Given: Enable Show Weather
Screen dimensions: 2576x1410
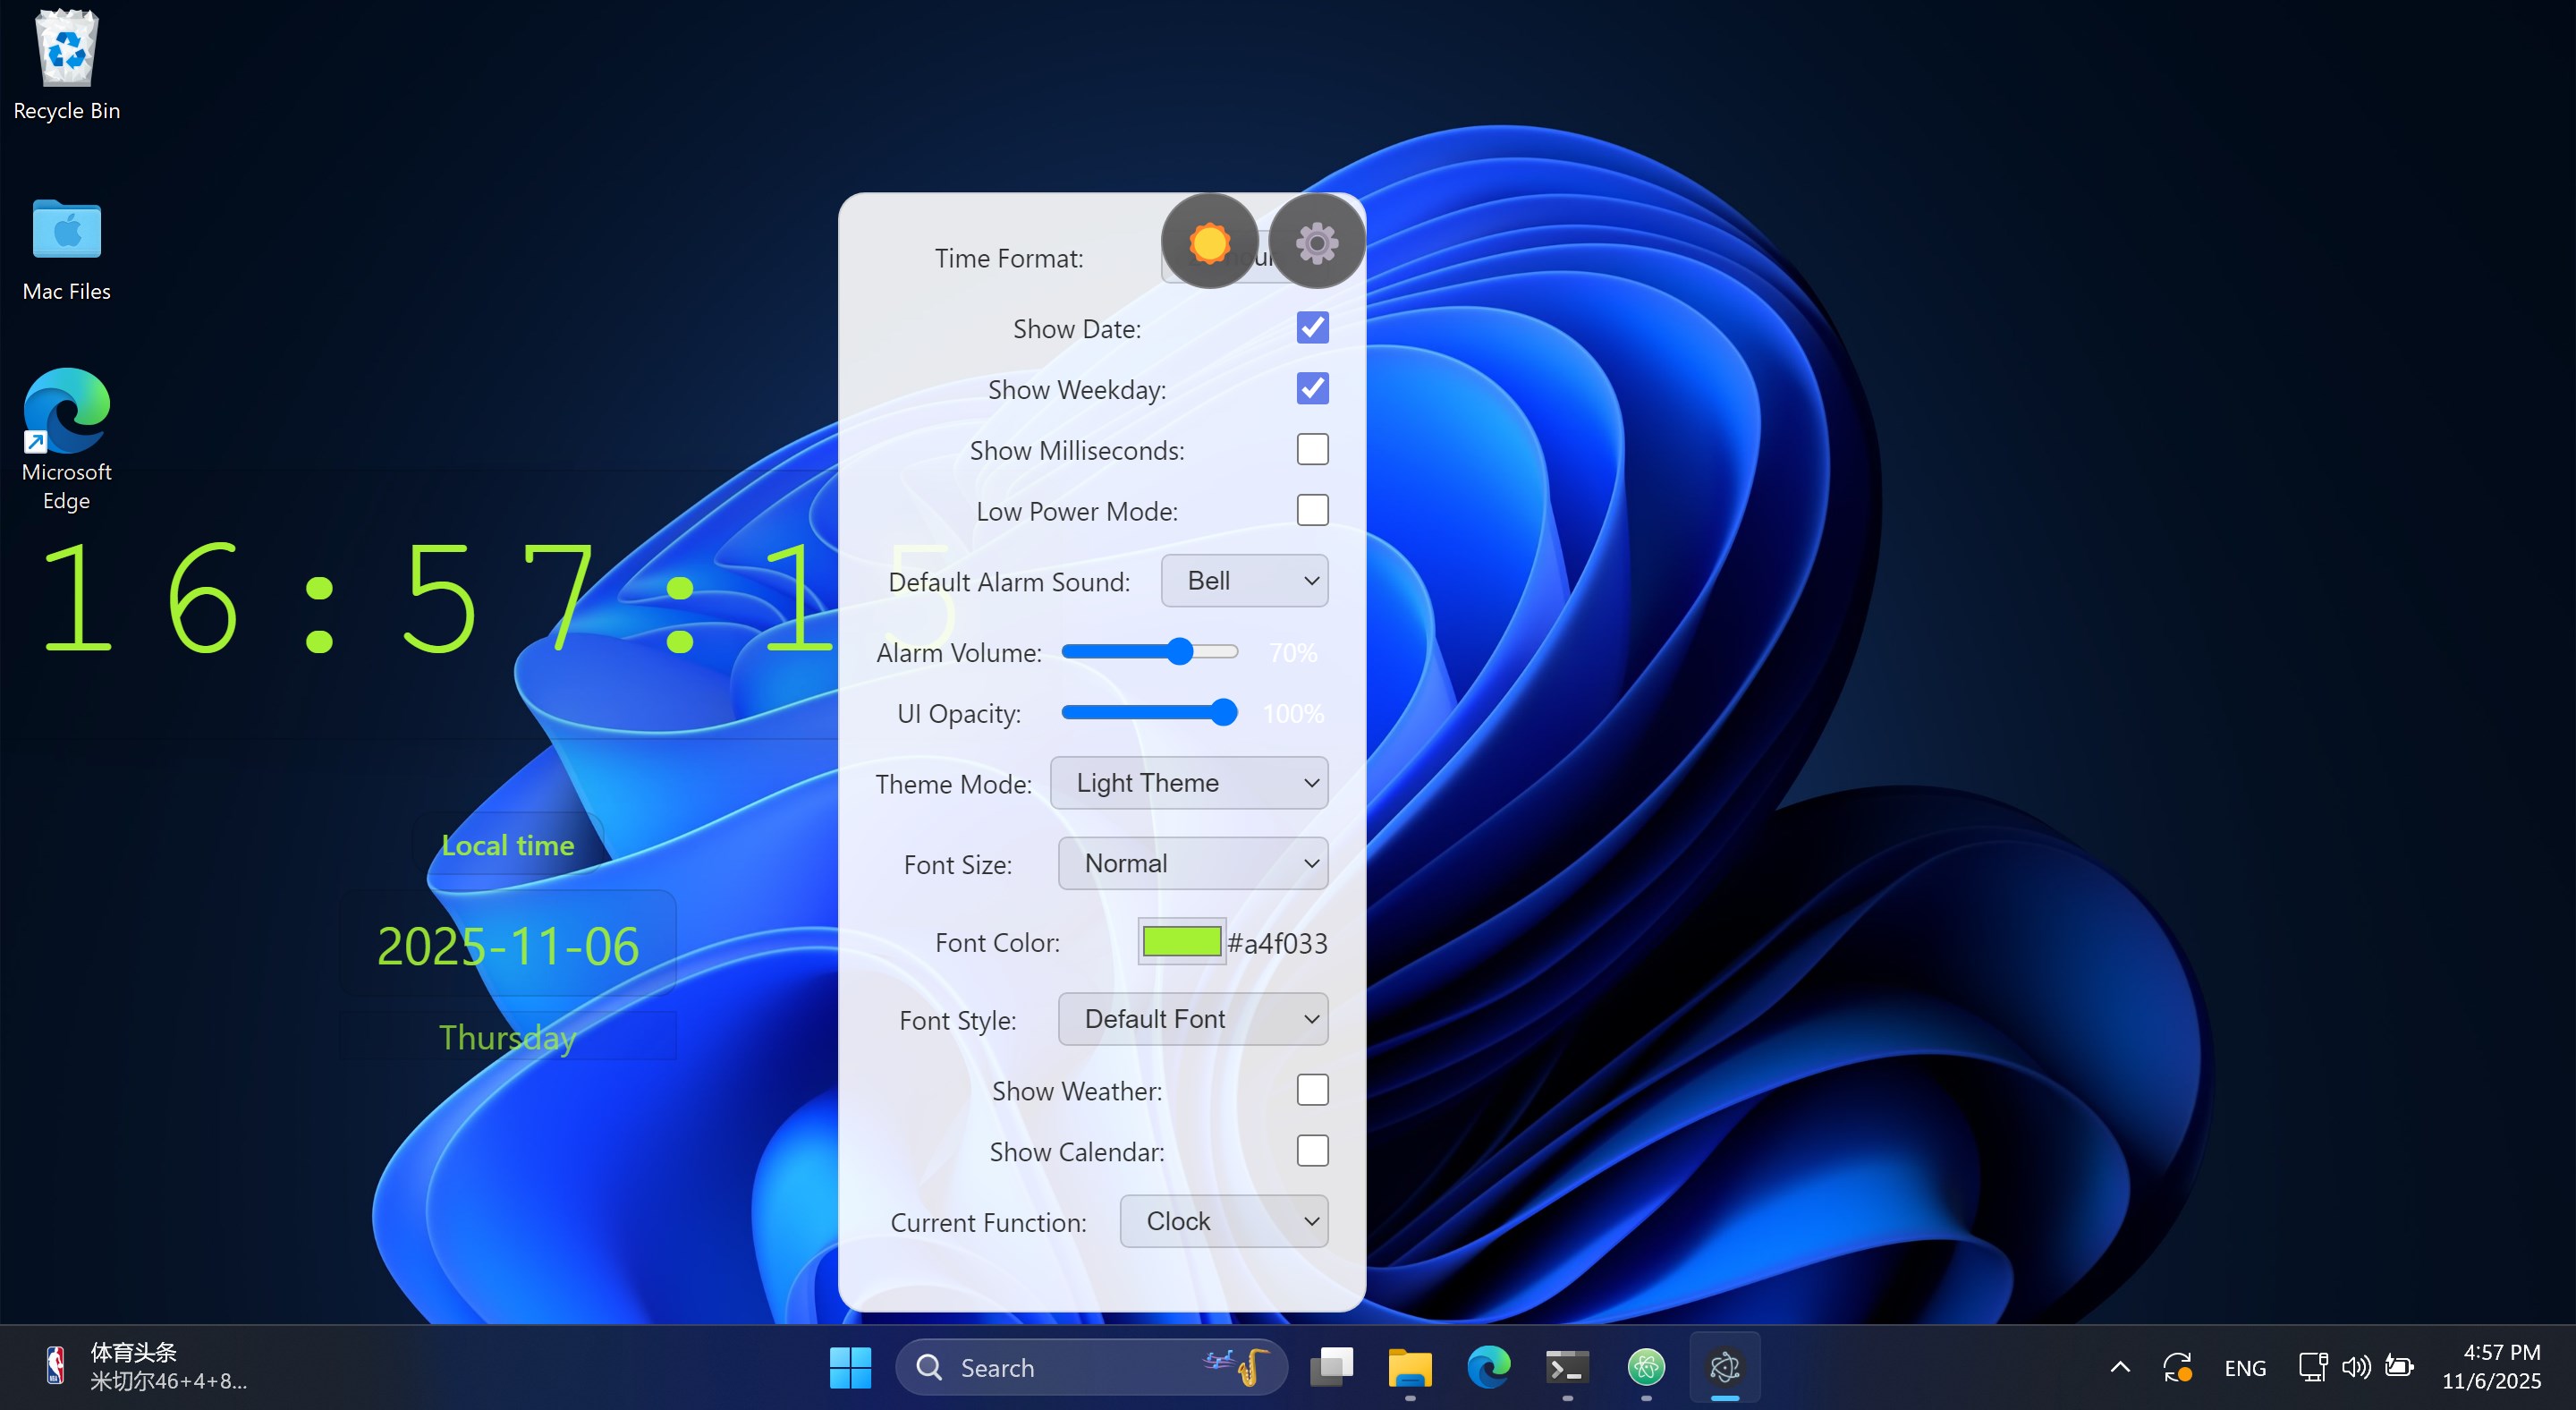Looking at the screenshot, I should 1311,1090.
